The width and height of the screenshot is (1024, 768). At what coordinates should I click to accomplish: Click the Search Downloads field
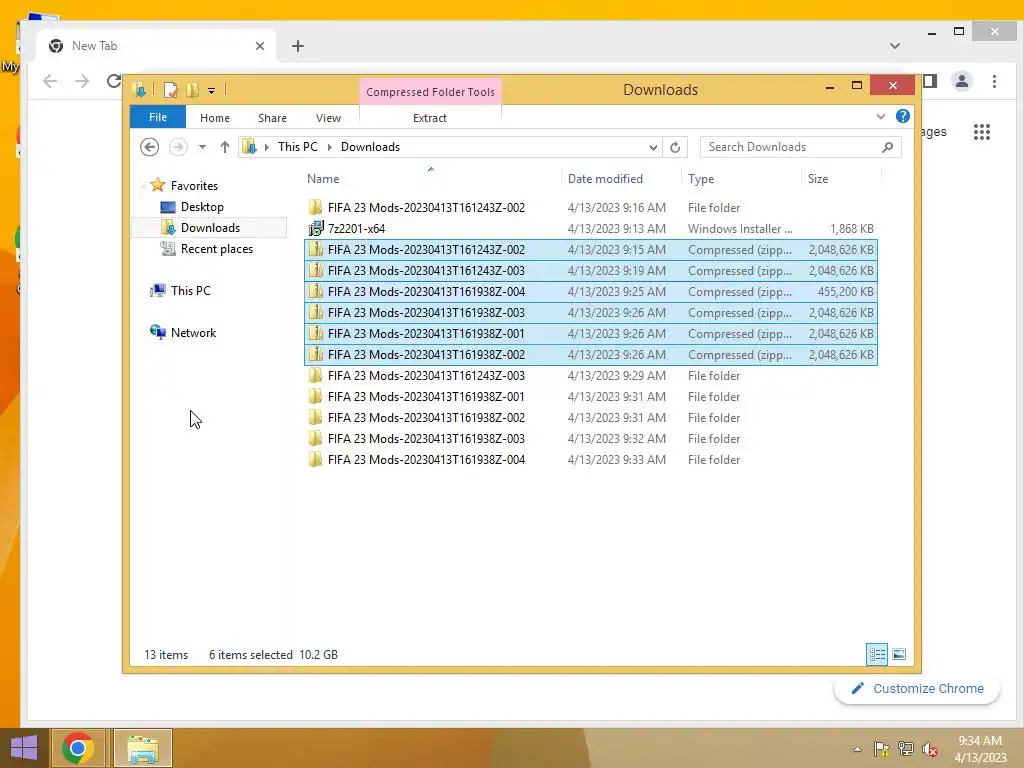point(800,147)
